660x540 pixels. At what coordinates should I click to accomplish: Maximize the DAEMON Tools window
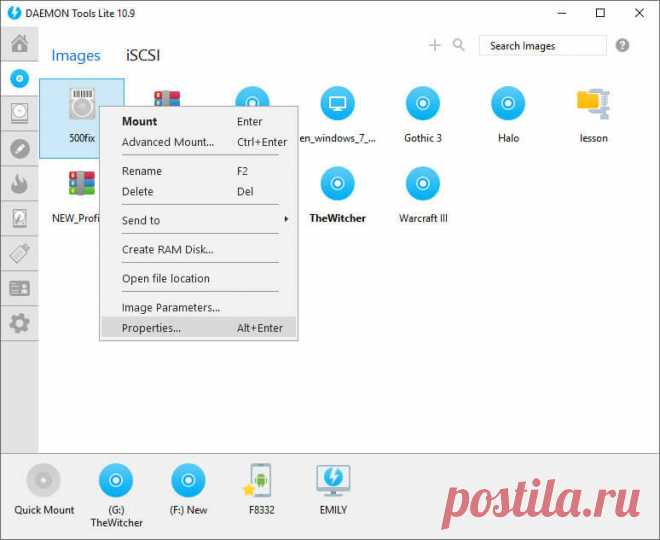point(600,13)
